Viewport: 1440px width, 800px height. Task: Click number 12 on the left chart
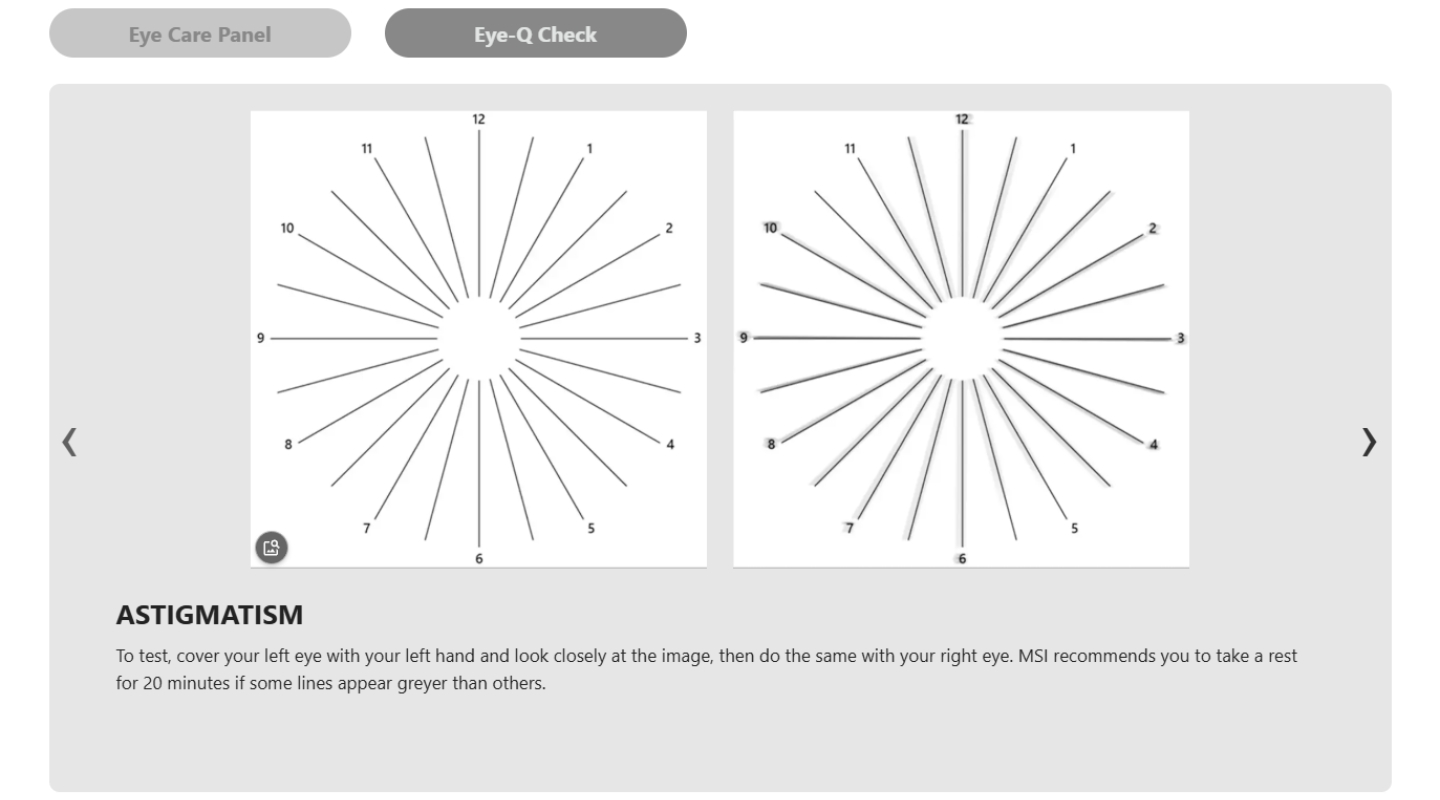point(479,119)
